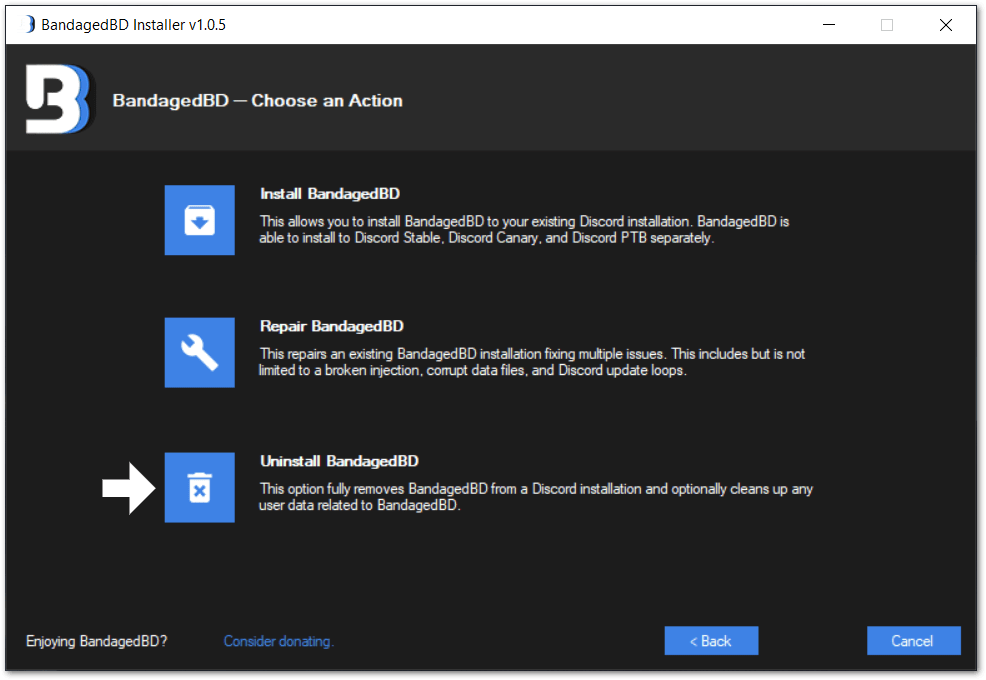Open the Consider donating link
Image resolution: width=986 pixels, height=680 pixels.
pyautogui.click(x=278, y=641)
